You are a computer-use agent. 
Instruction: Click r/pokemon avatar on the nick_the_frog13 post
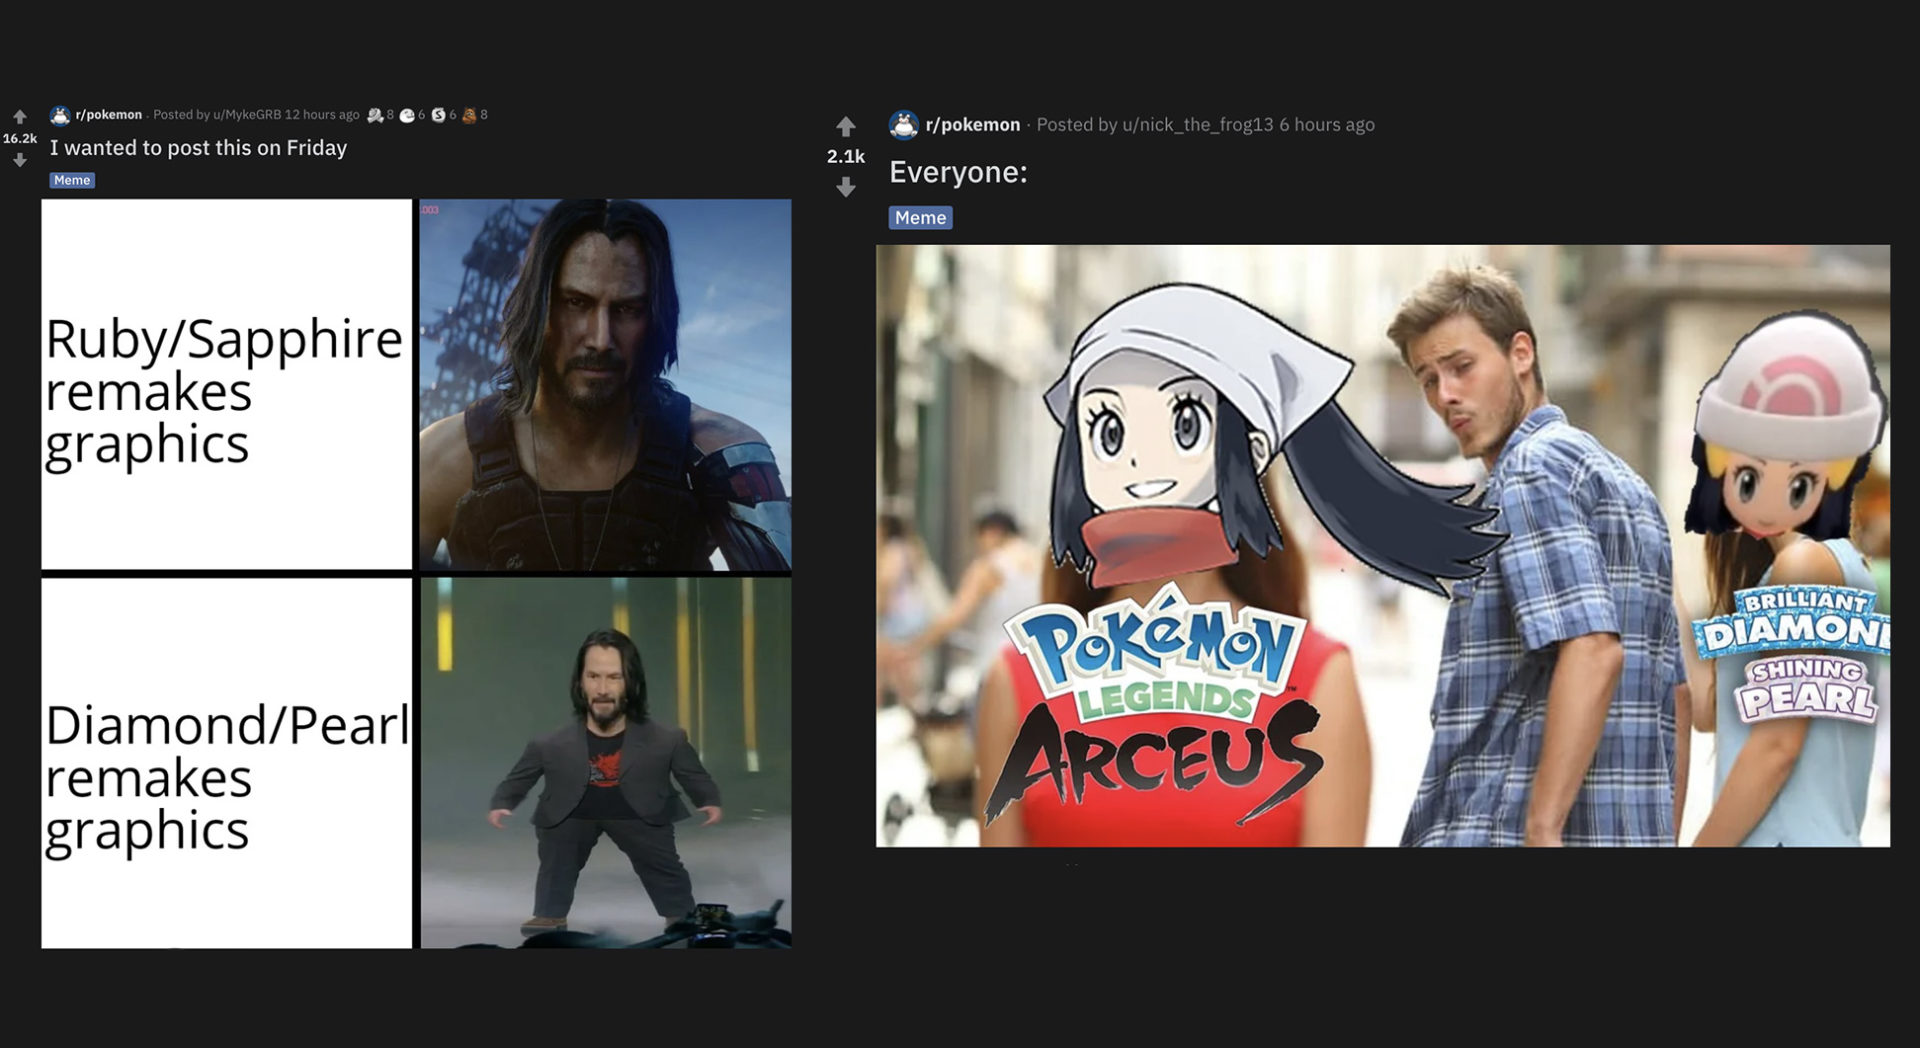904,125
